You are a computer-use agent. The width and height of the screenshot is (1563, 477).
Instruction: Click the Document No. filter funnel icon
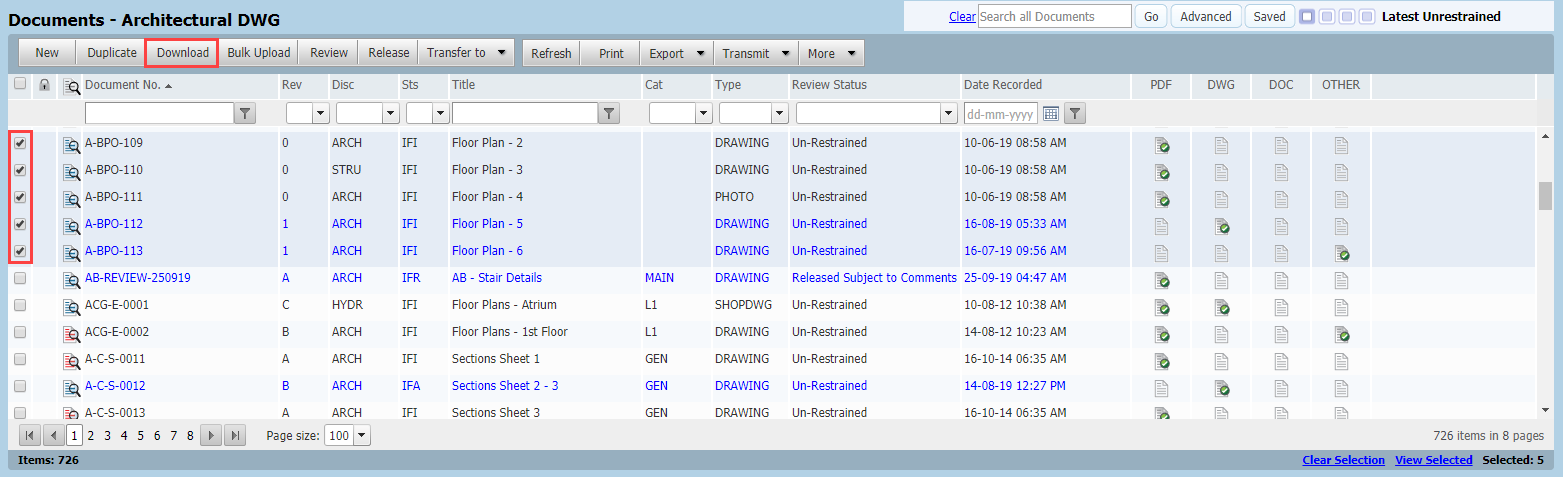246,113
